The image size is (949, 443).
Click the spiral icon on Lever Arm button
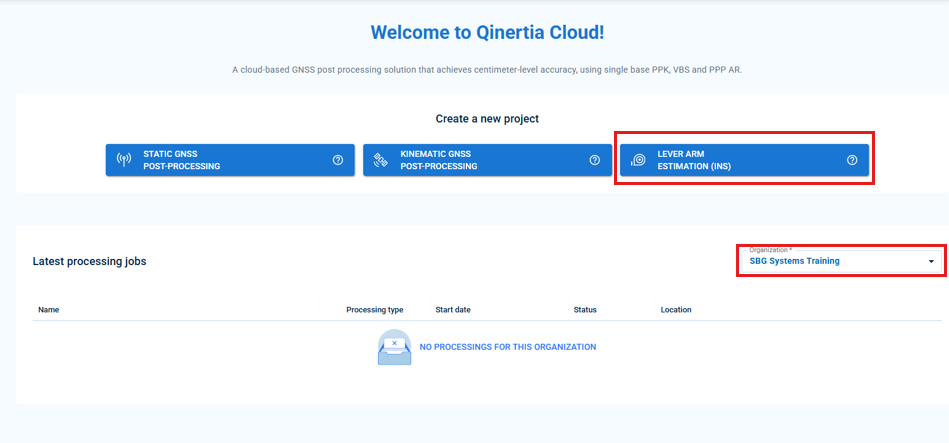[x=638, y=160]
